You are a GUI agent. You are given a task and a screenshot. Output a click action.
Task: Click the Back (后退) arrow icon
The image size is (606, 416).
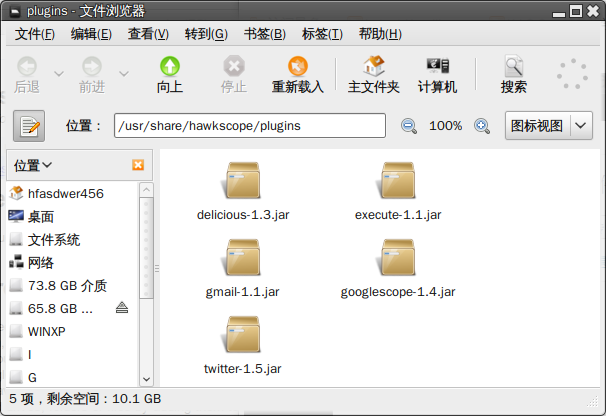coord(27,66)
